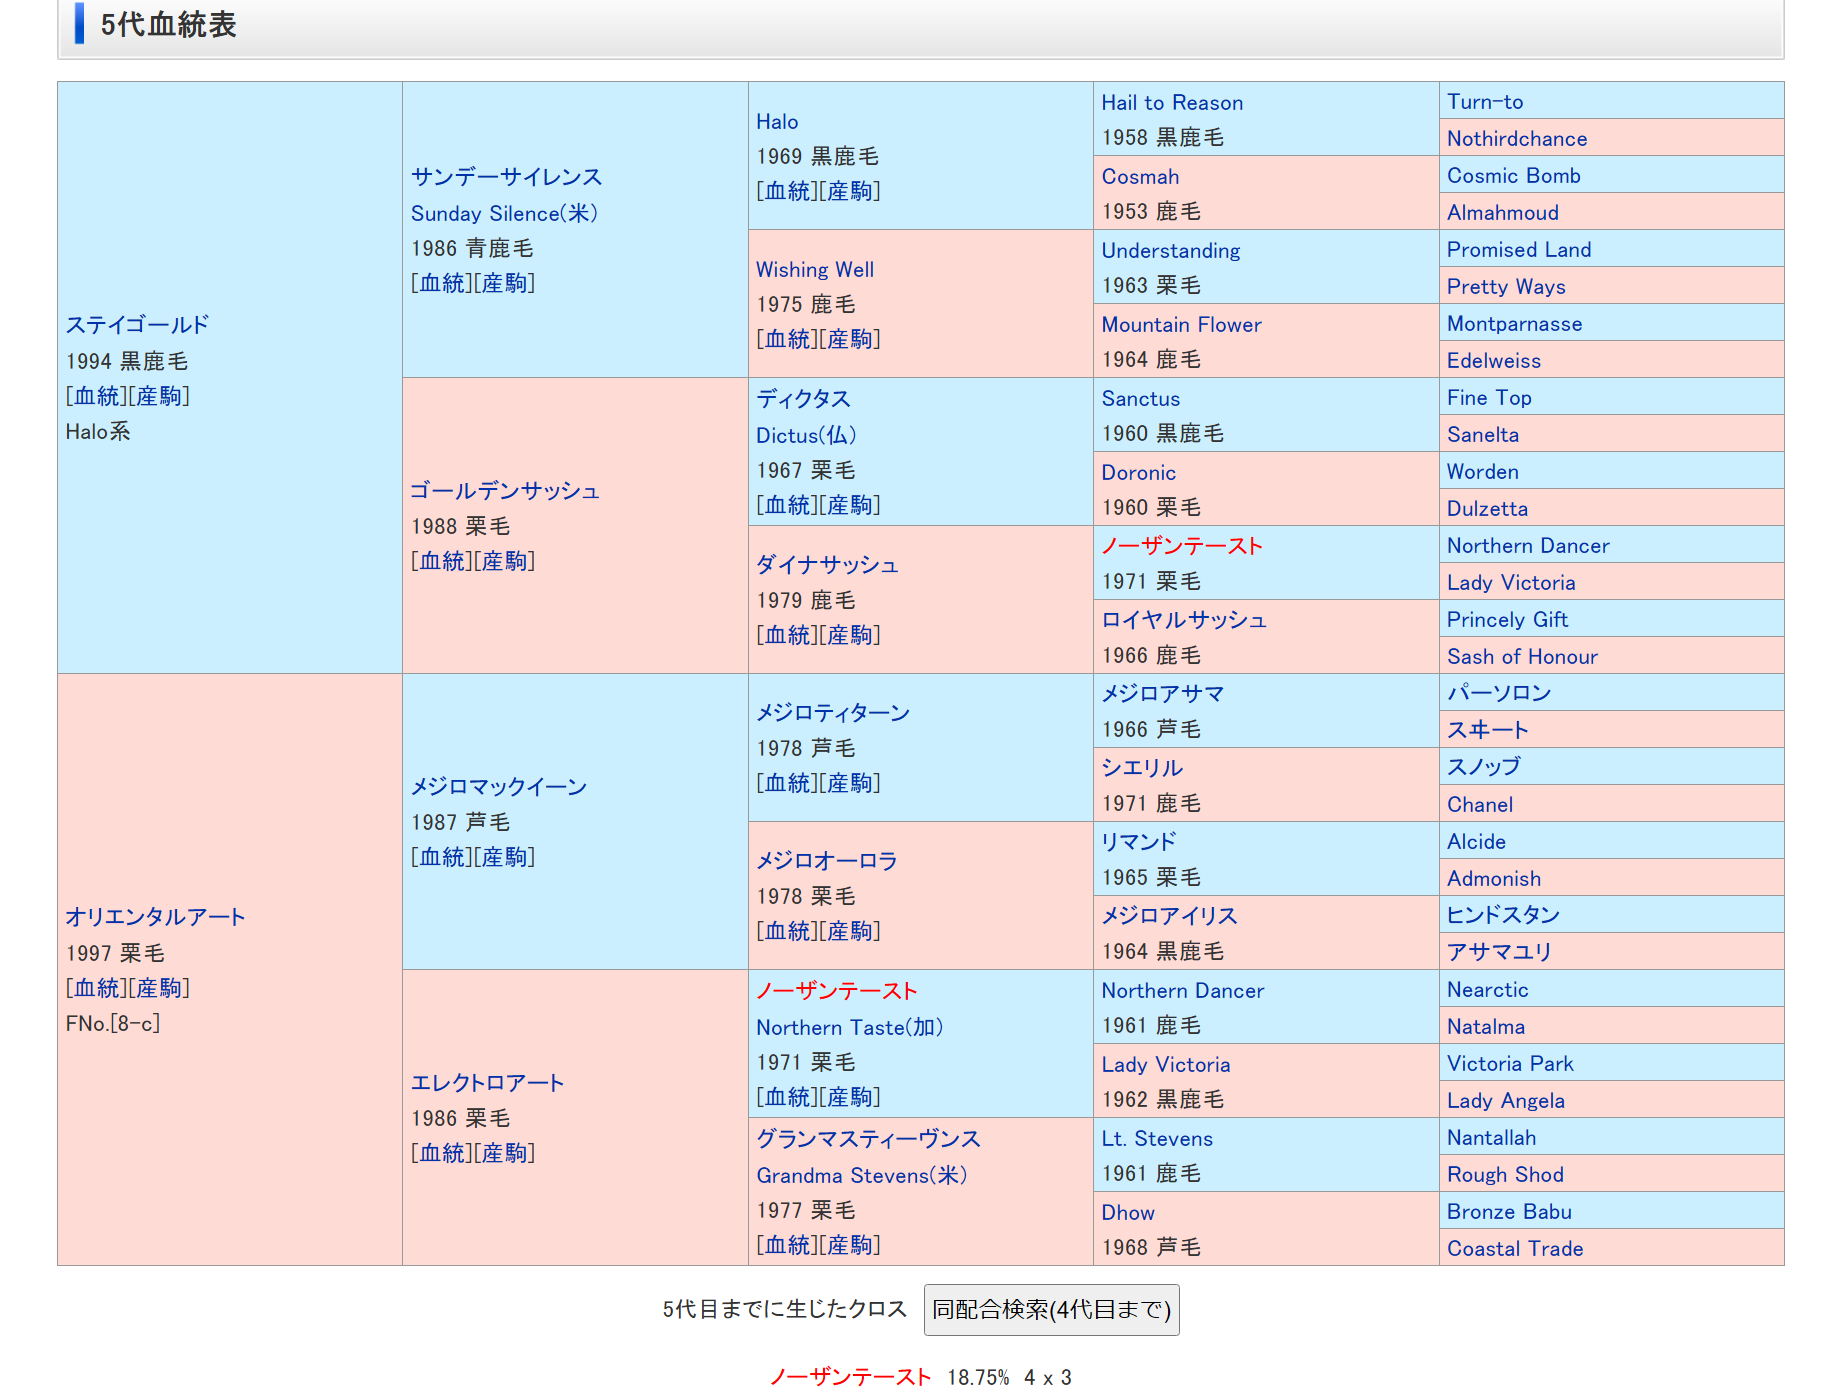Open the 血統 link under ステイゴールド
The width and height of the screenshot is (1835, 1391).
[x=97, y=396]
